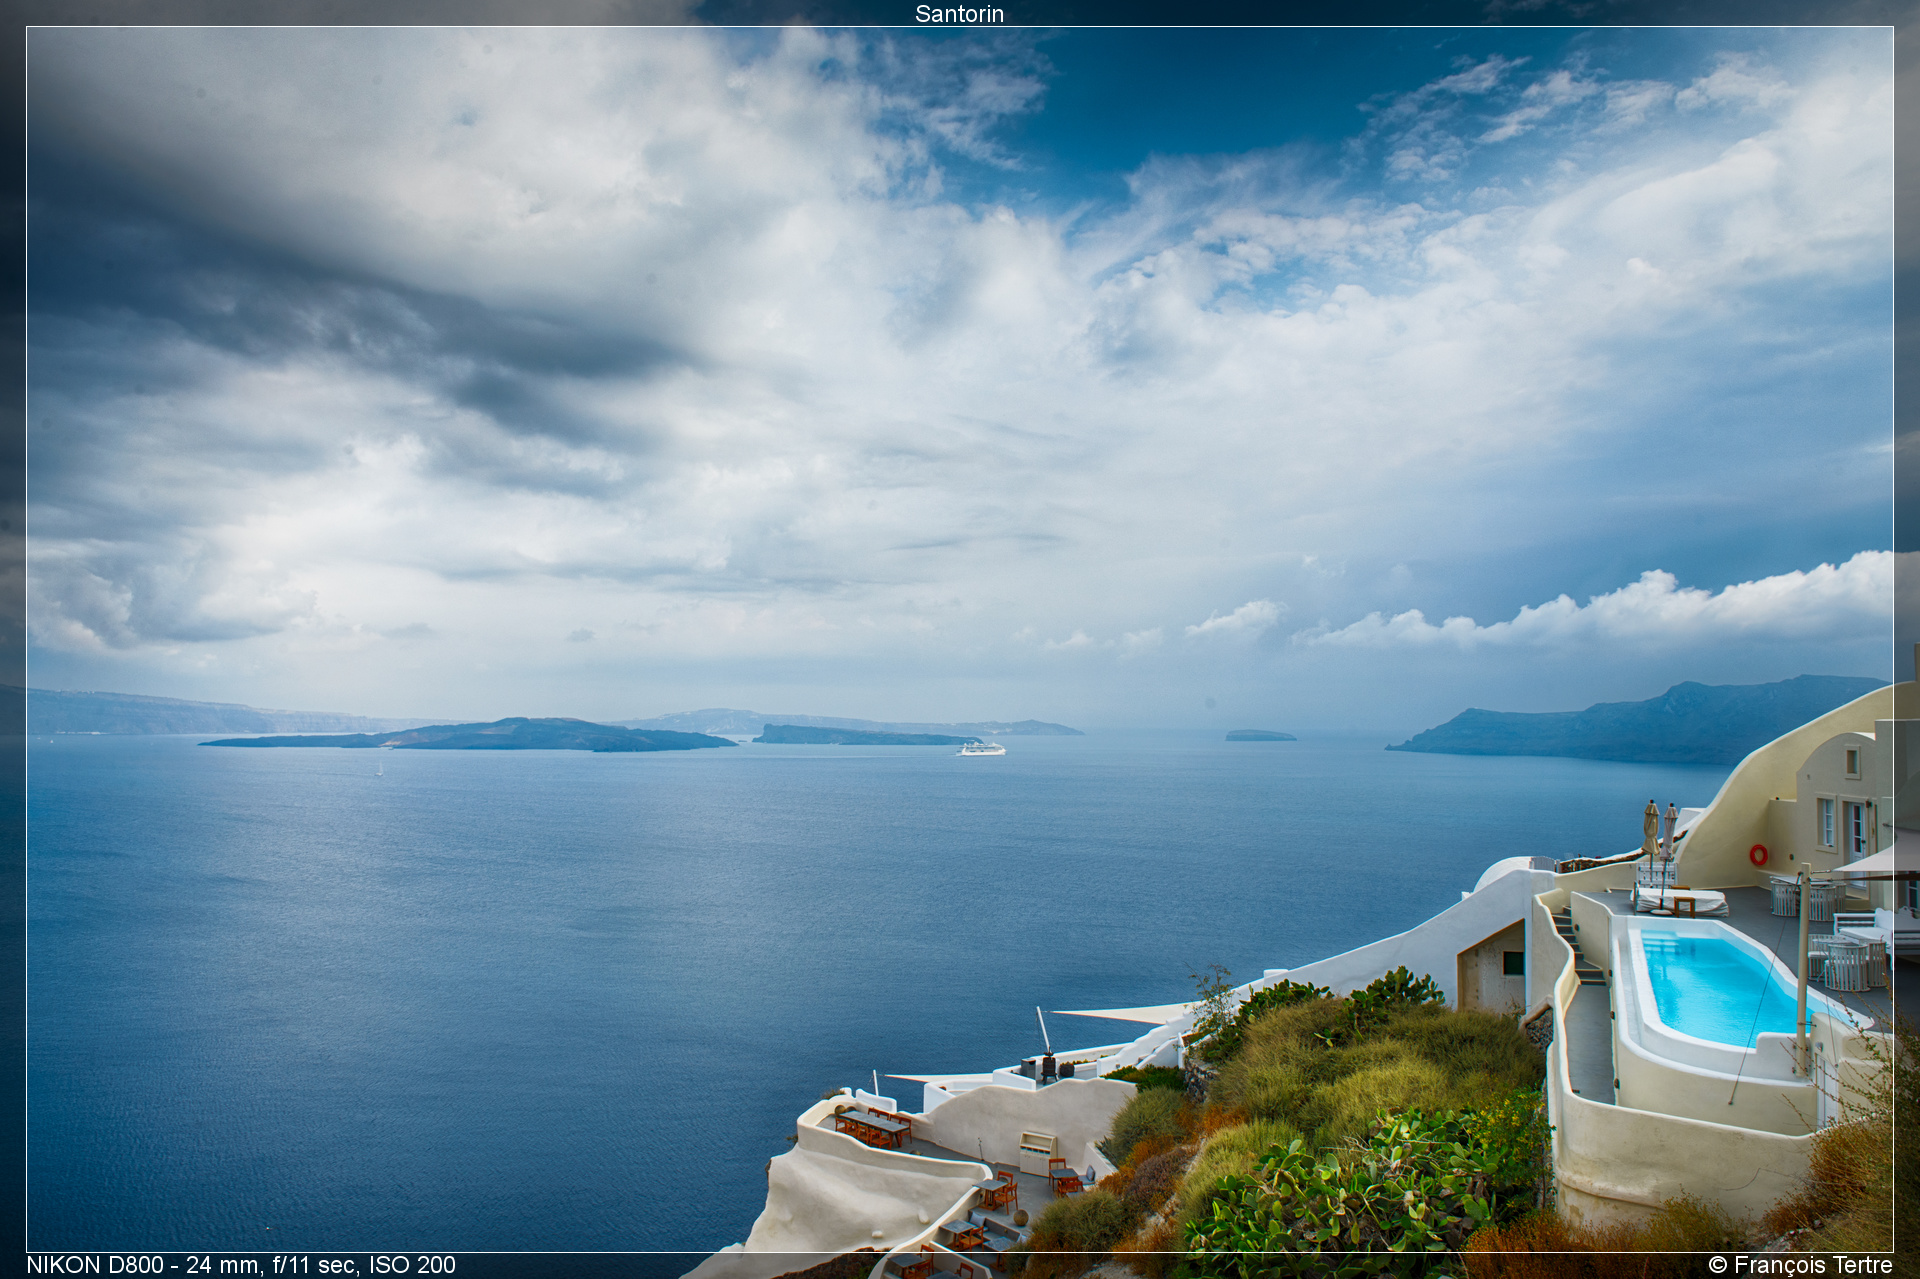The height and width of the screenshot is (1279, 1920).
Task: Click the "NIKON D800 - 24 mm, f/11 sec, ISO 200" caption
Action: (x=241, y=1265)
